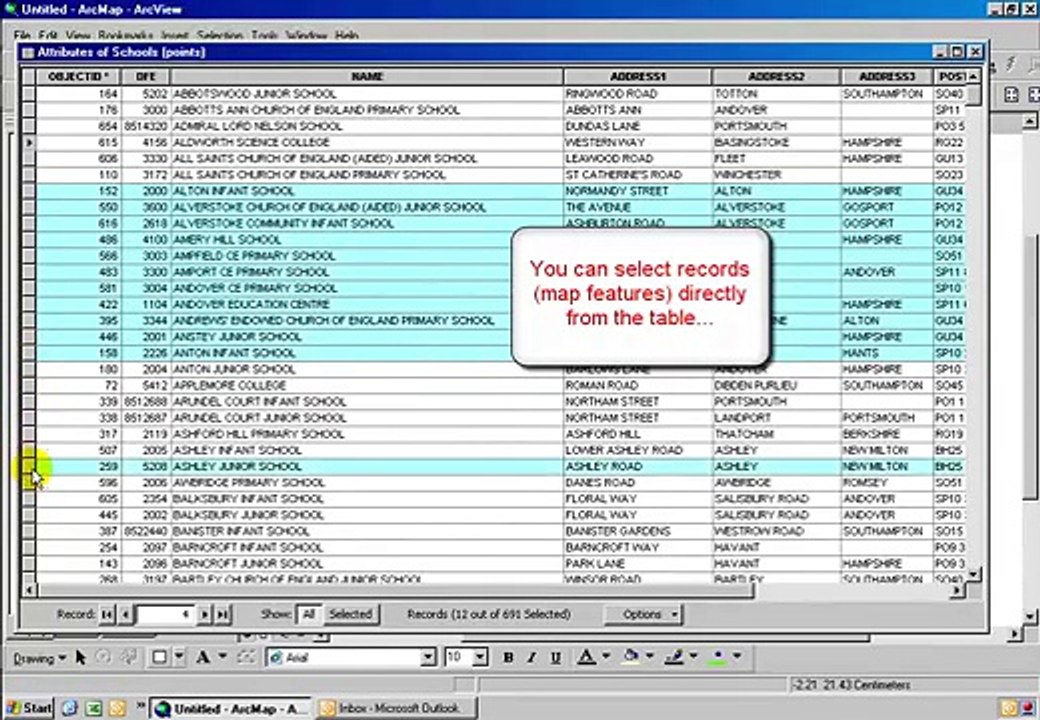The height and width of the screenshot is (720, 1040).
Task: Open the Drawing menu dropdown
Action: tap(40, 658)
